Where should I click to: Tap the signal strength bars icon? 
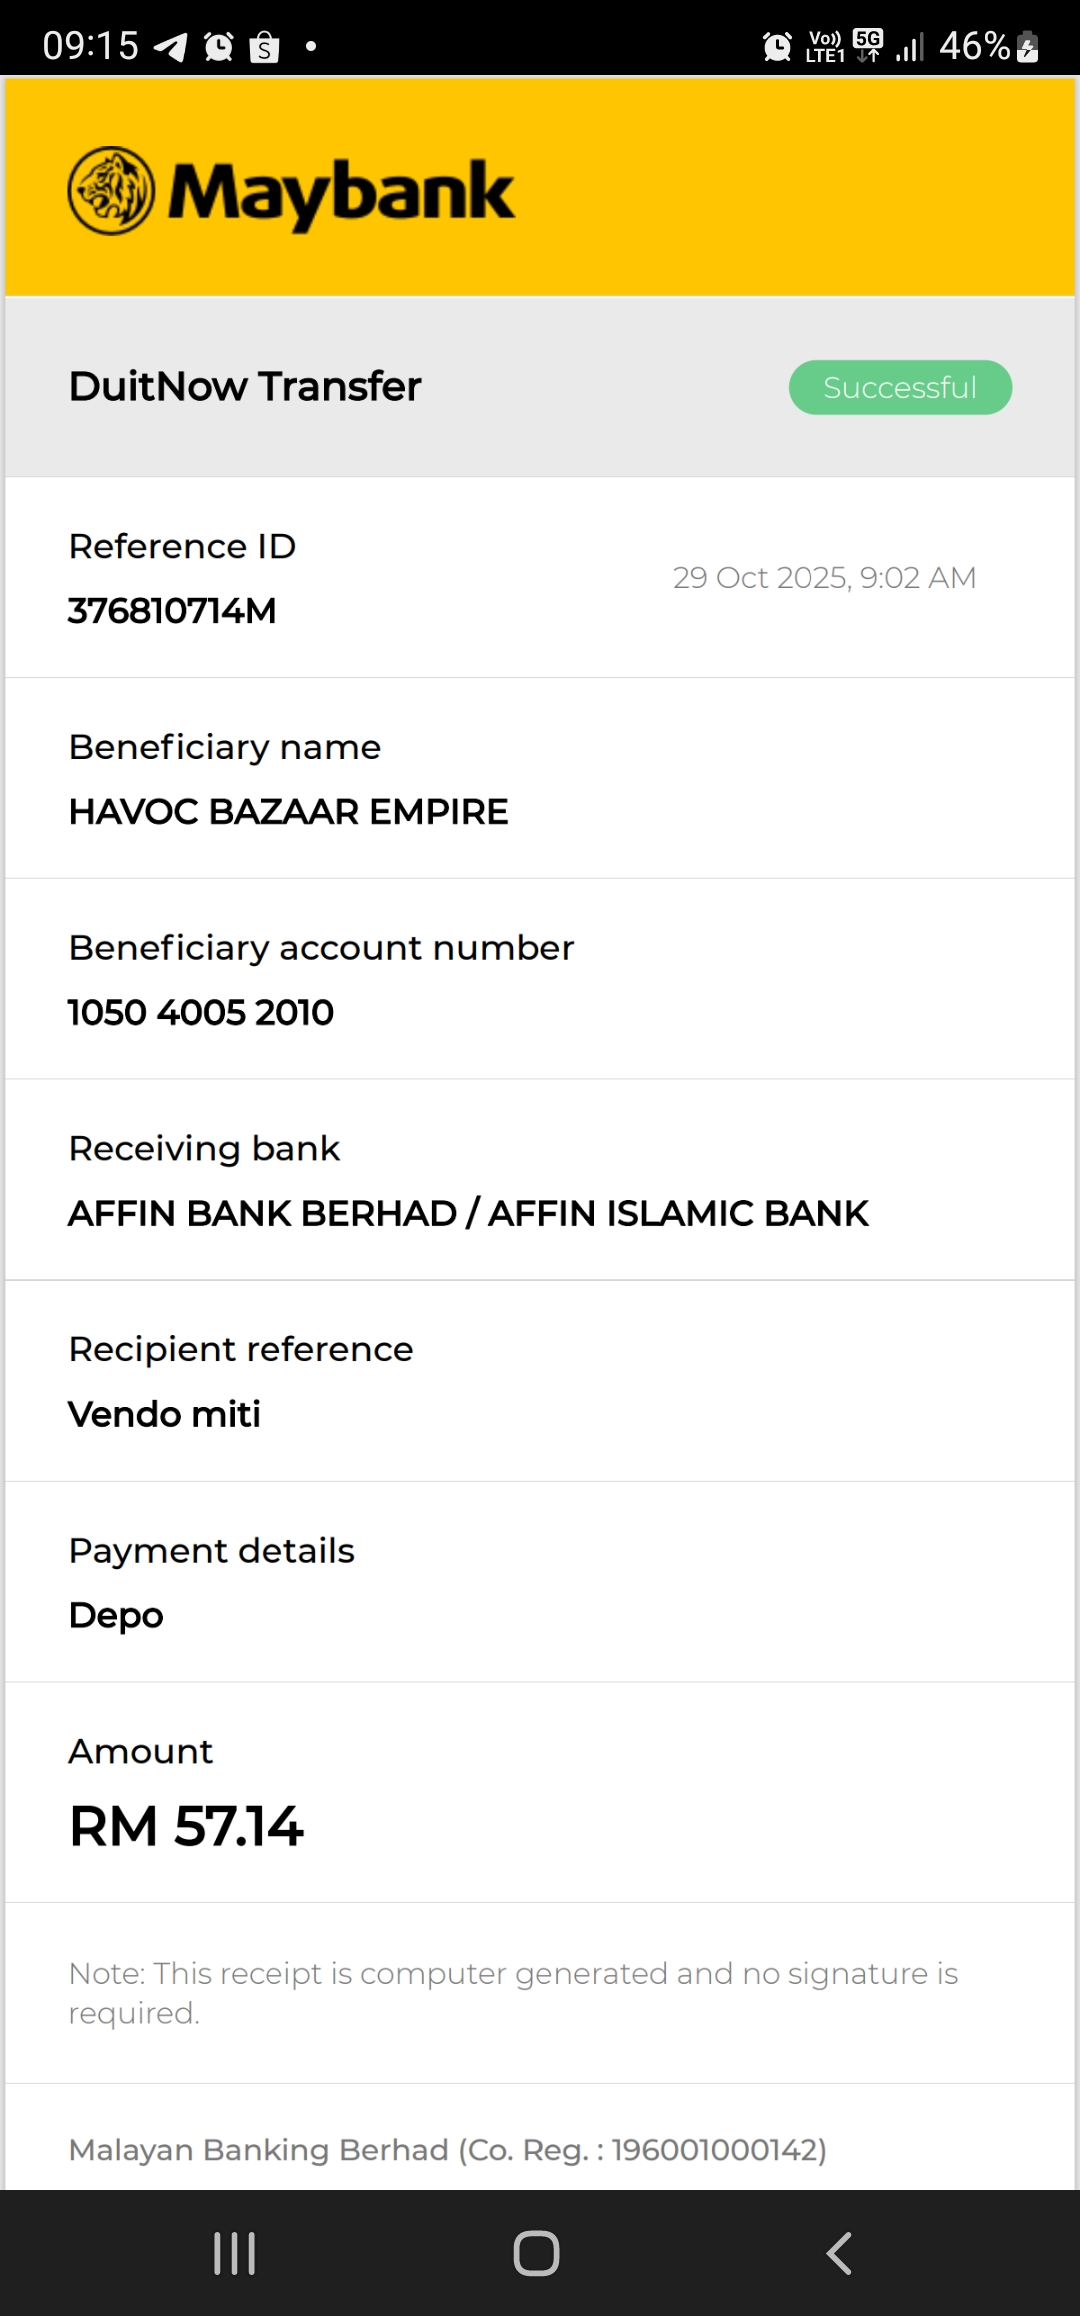910,46
